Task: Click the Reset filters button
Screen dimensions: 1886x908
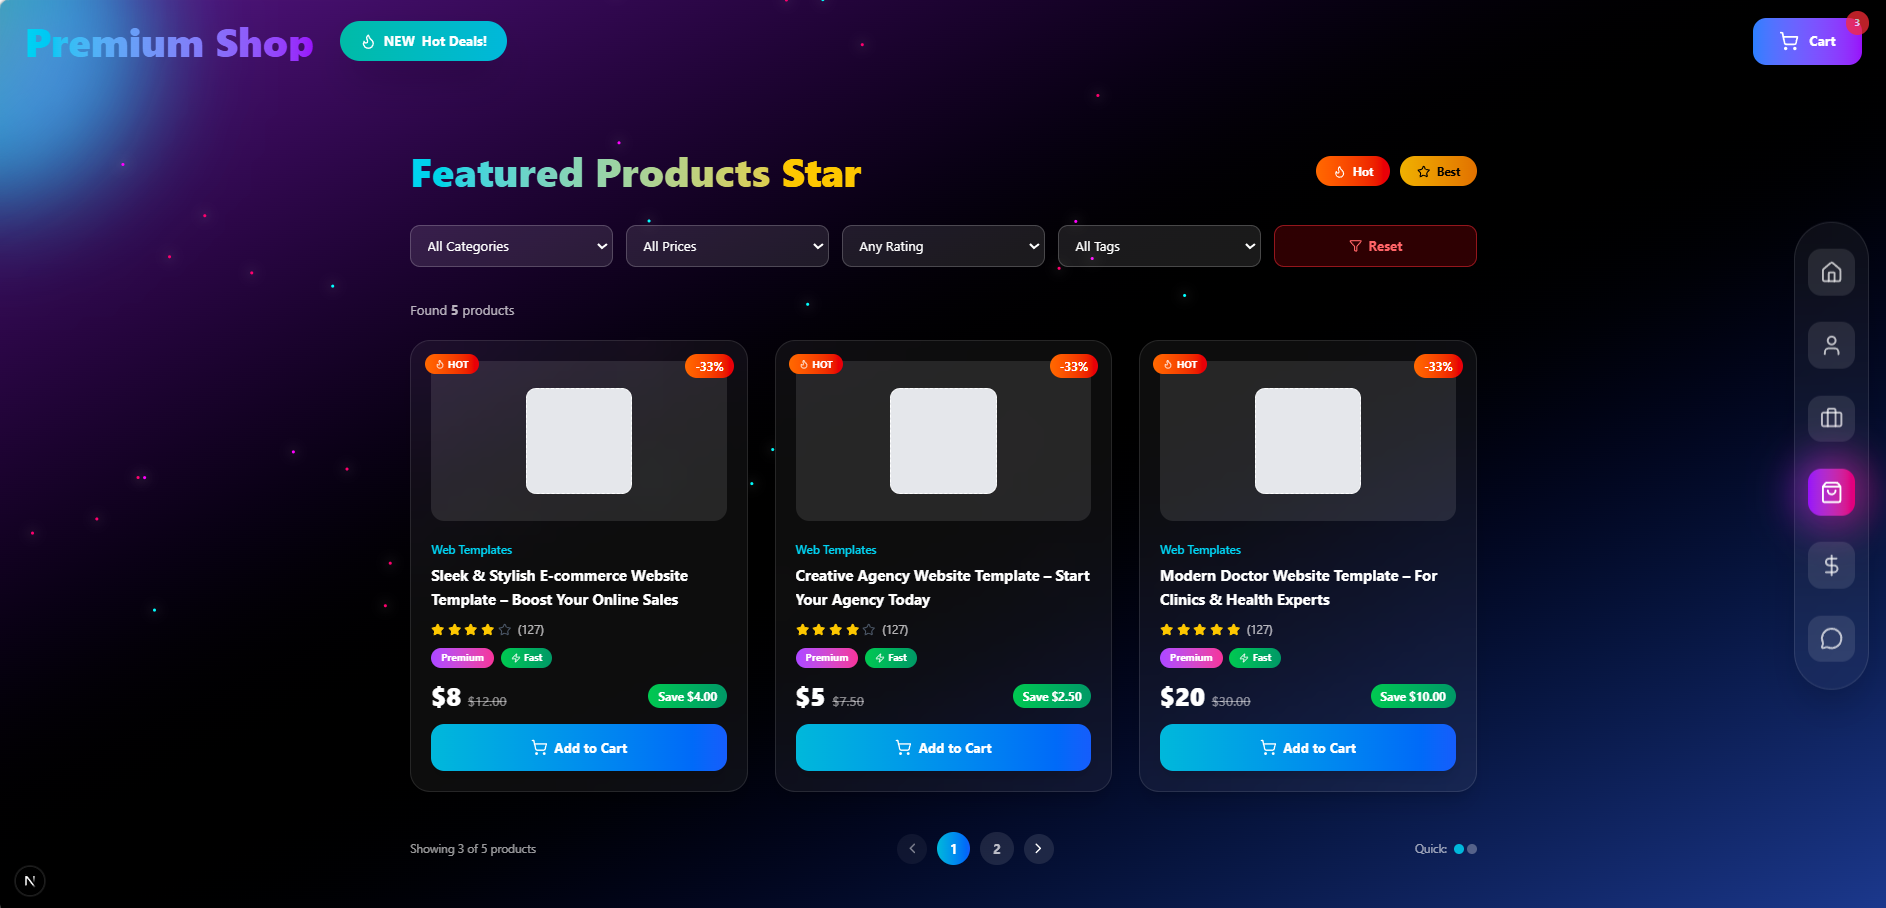Action: click(x=1375, y=246)
